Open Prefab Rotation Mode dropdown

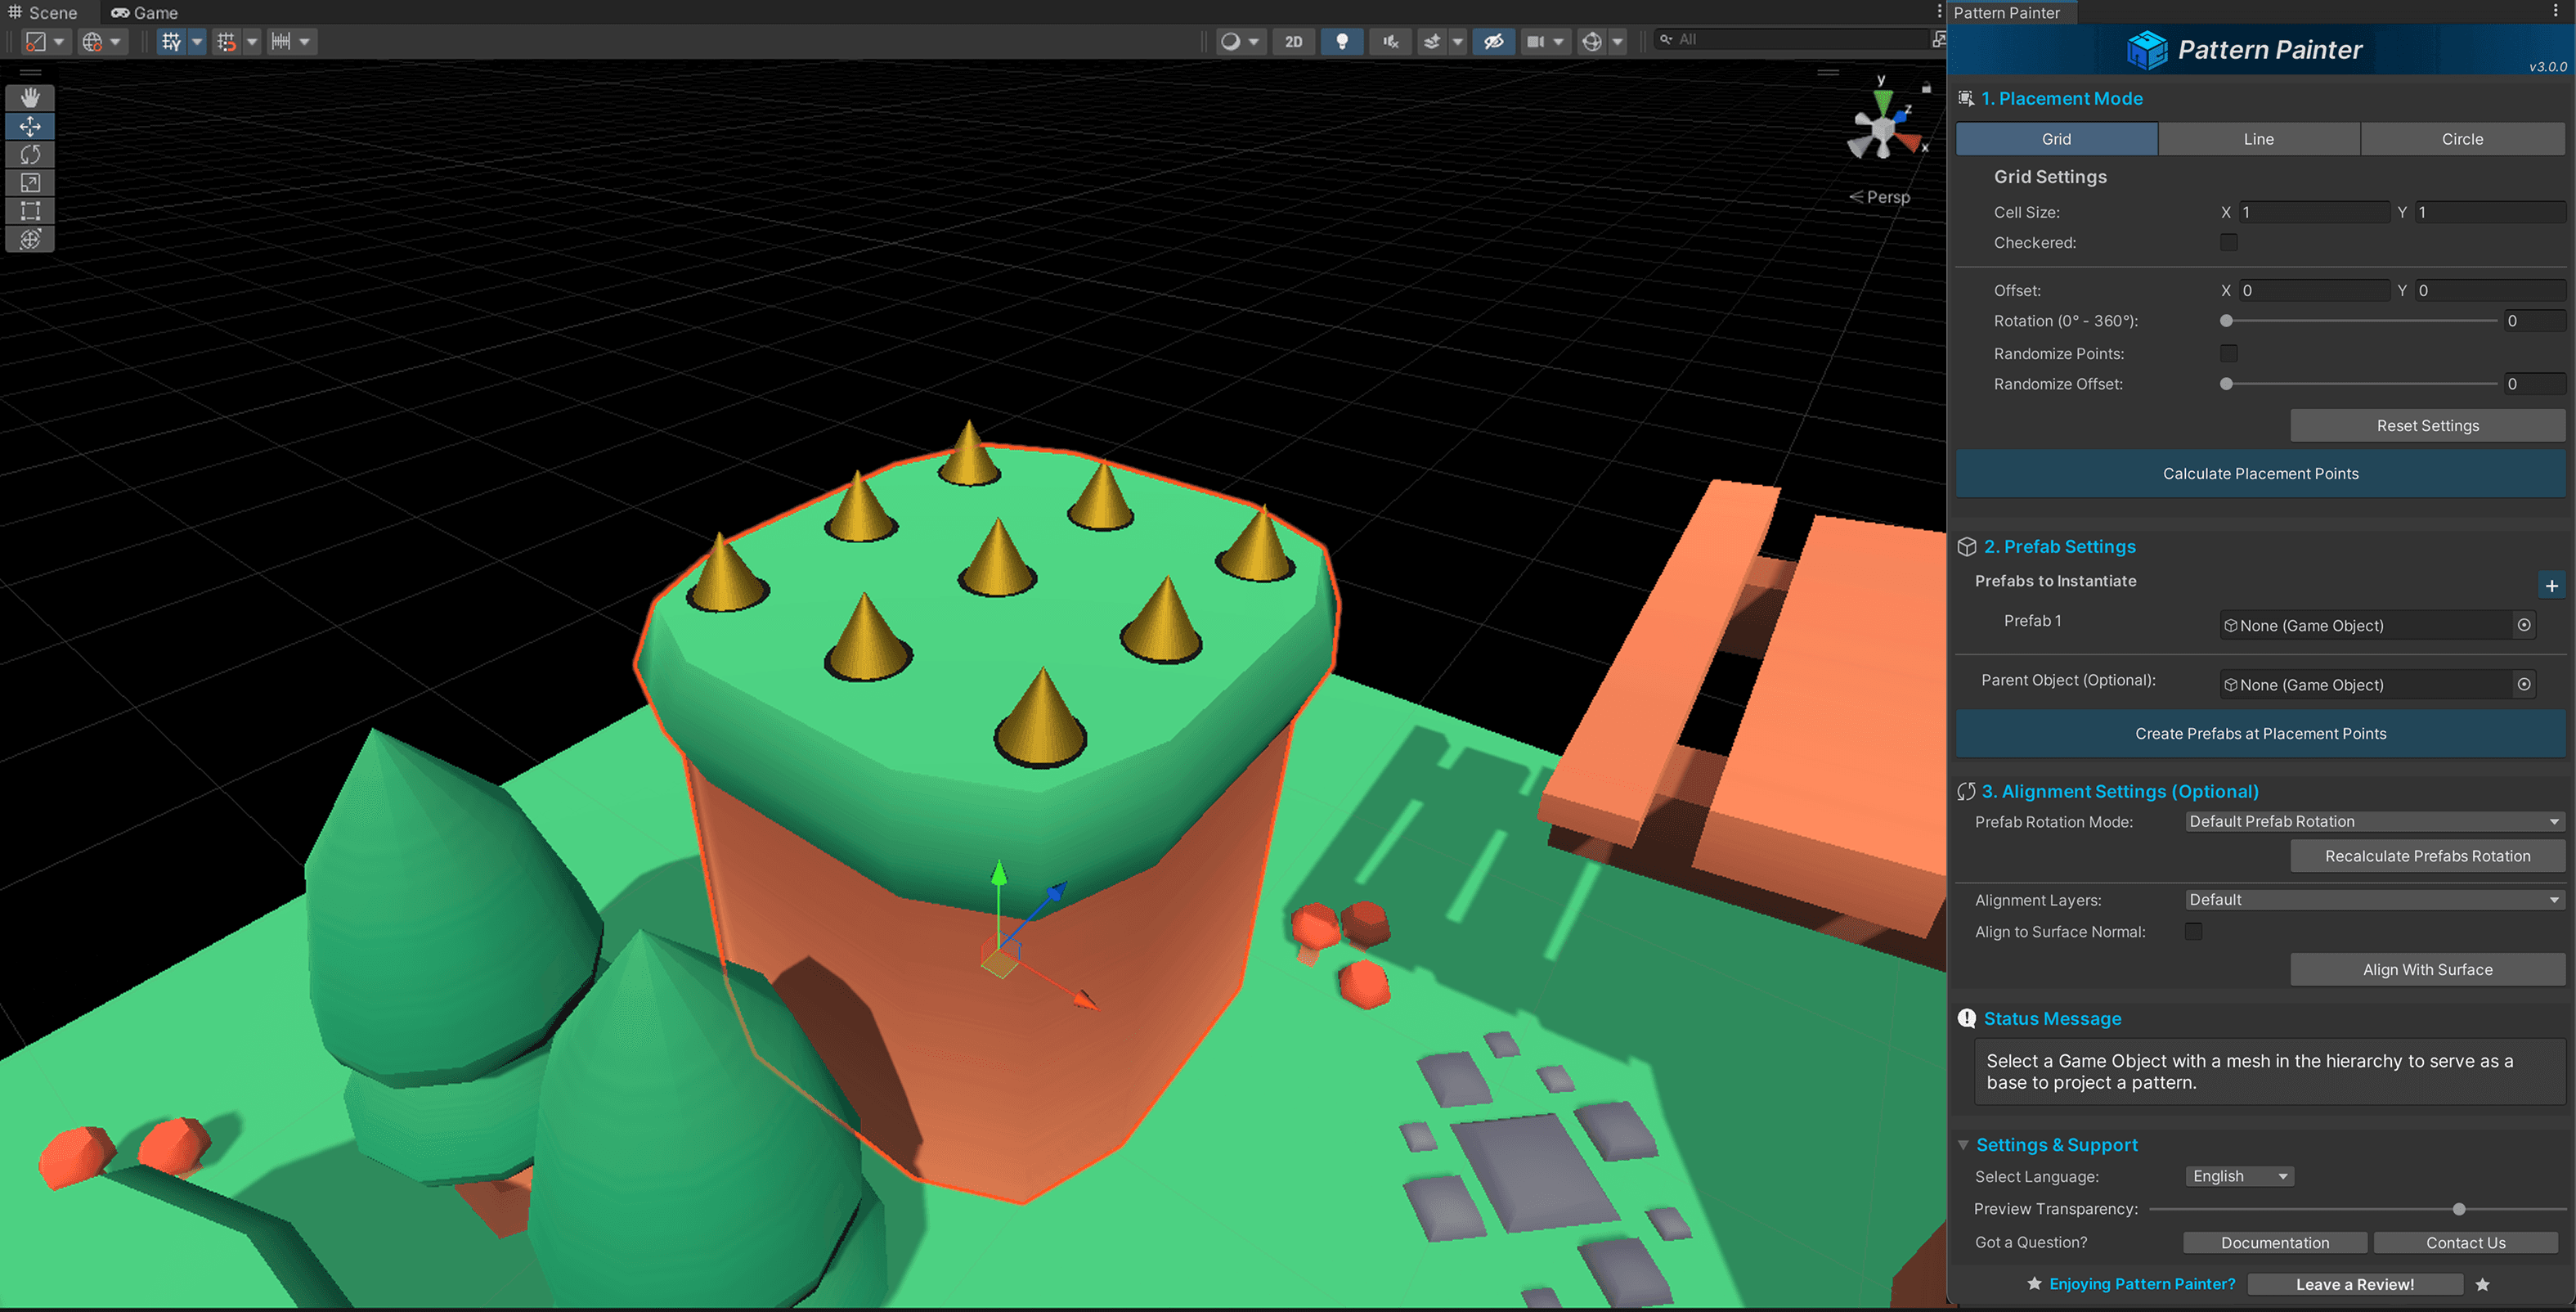(x=2375, y=821)
